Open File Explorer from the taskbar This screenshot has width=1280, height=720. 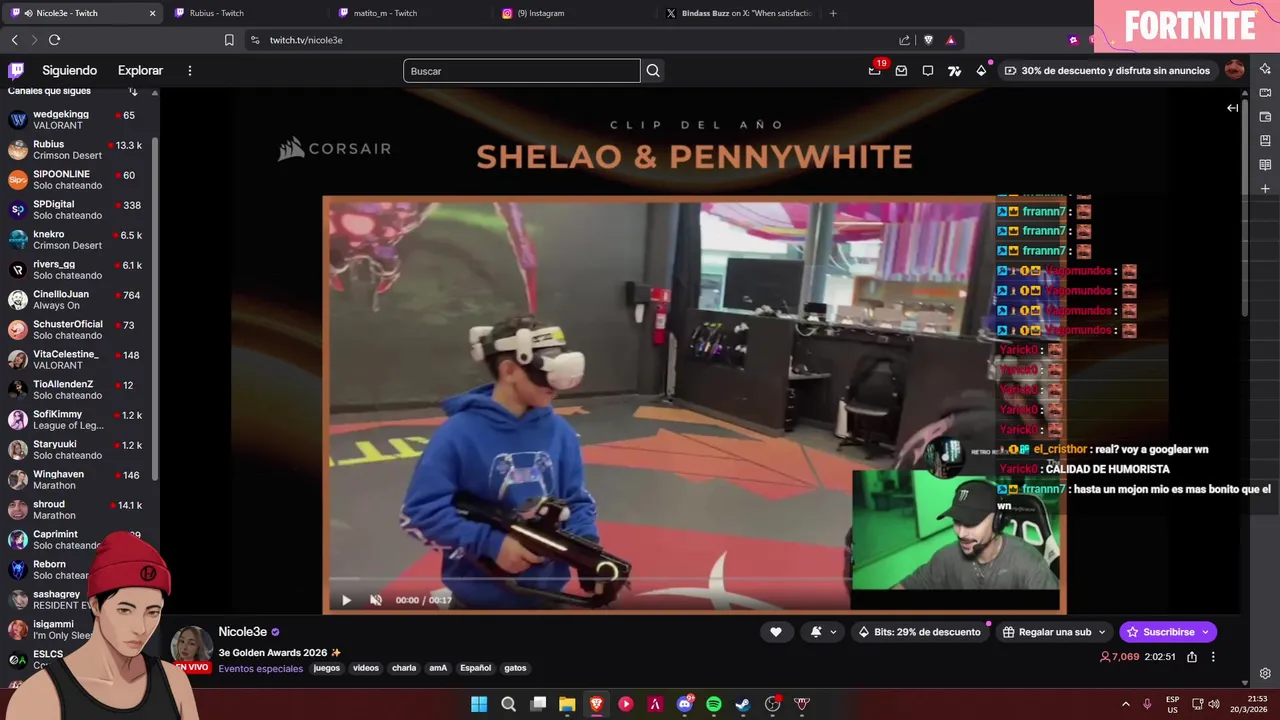tap(567, 704)
